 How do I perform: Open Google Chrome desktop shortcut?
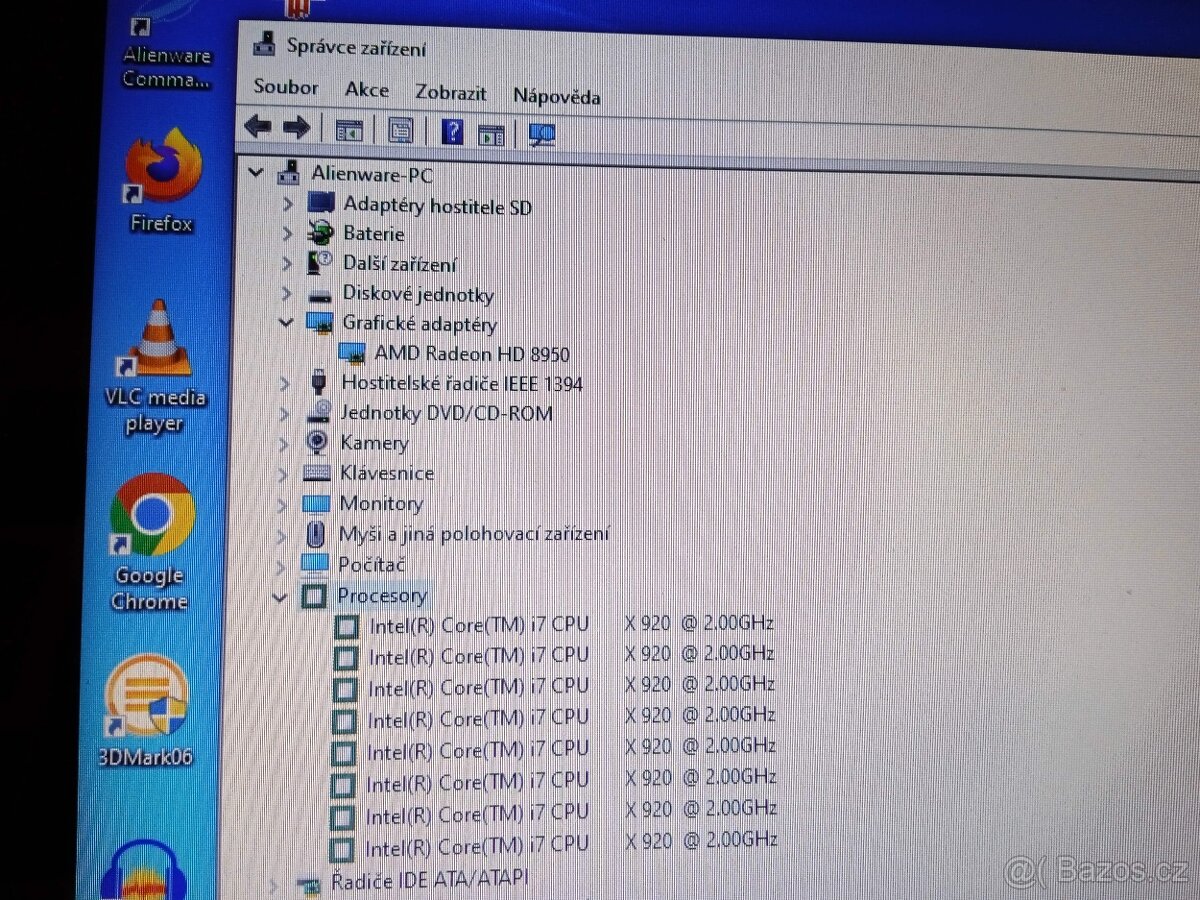pyautogui.click(x=151, y=543)
